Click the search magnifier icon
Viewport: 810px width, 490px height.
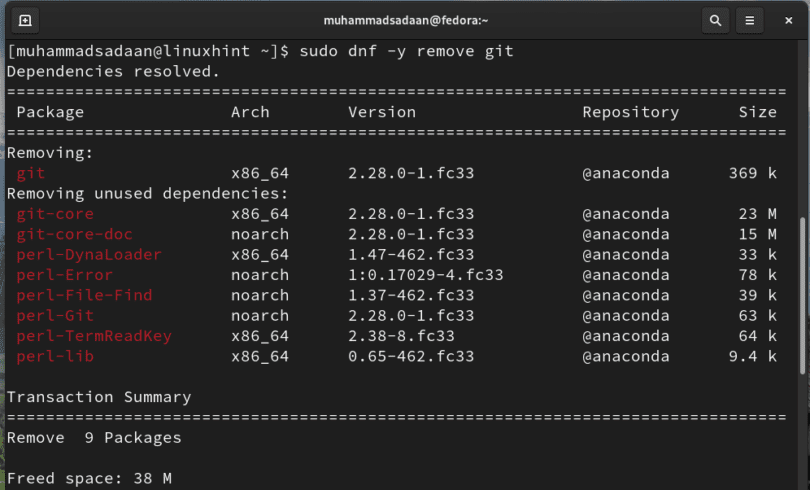click(x=715, y=20)
